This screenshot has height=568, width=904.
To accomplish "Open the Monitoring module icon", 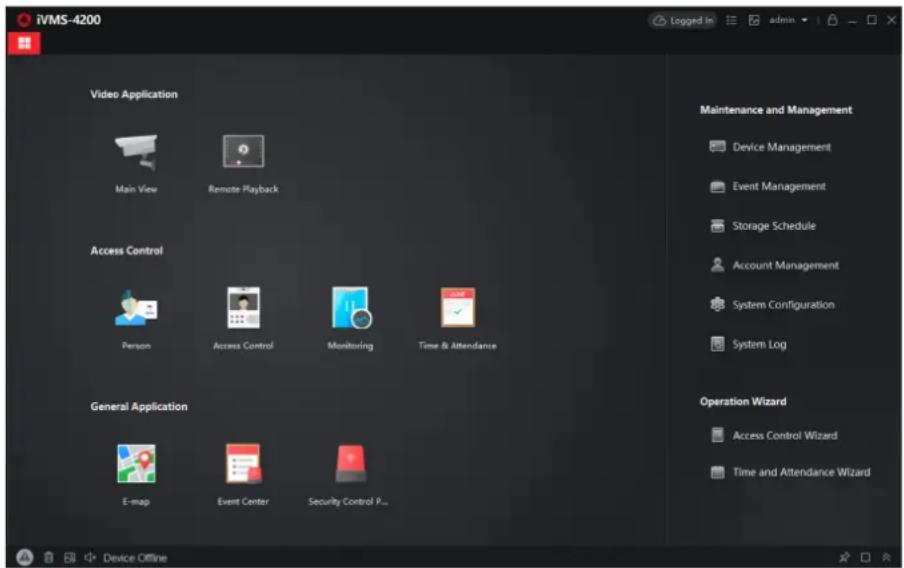I will pyautogui.click(x=352, y=307).
